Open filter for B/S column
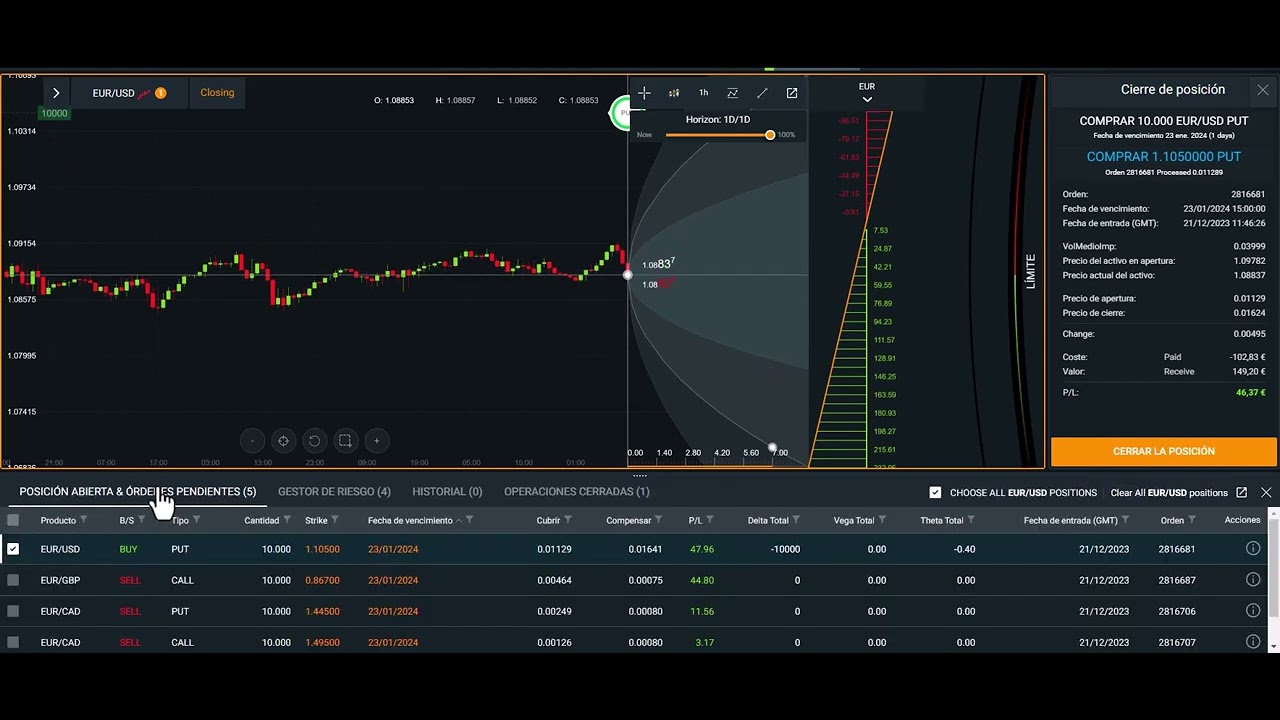Image resolution: width=1280 pixels, height=720 pixels. (x=141, y=520)
